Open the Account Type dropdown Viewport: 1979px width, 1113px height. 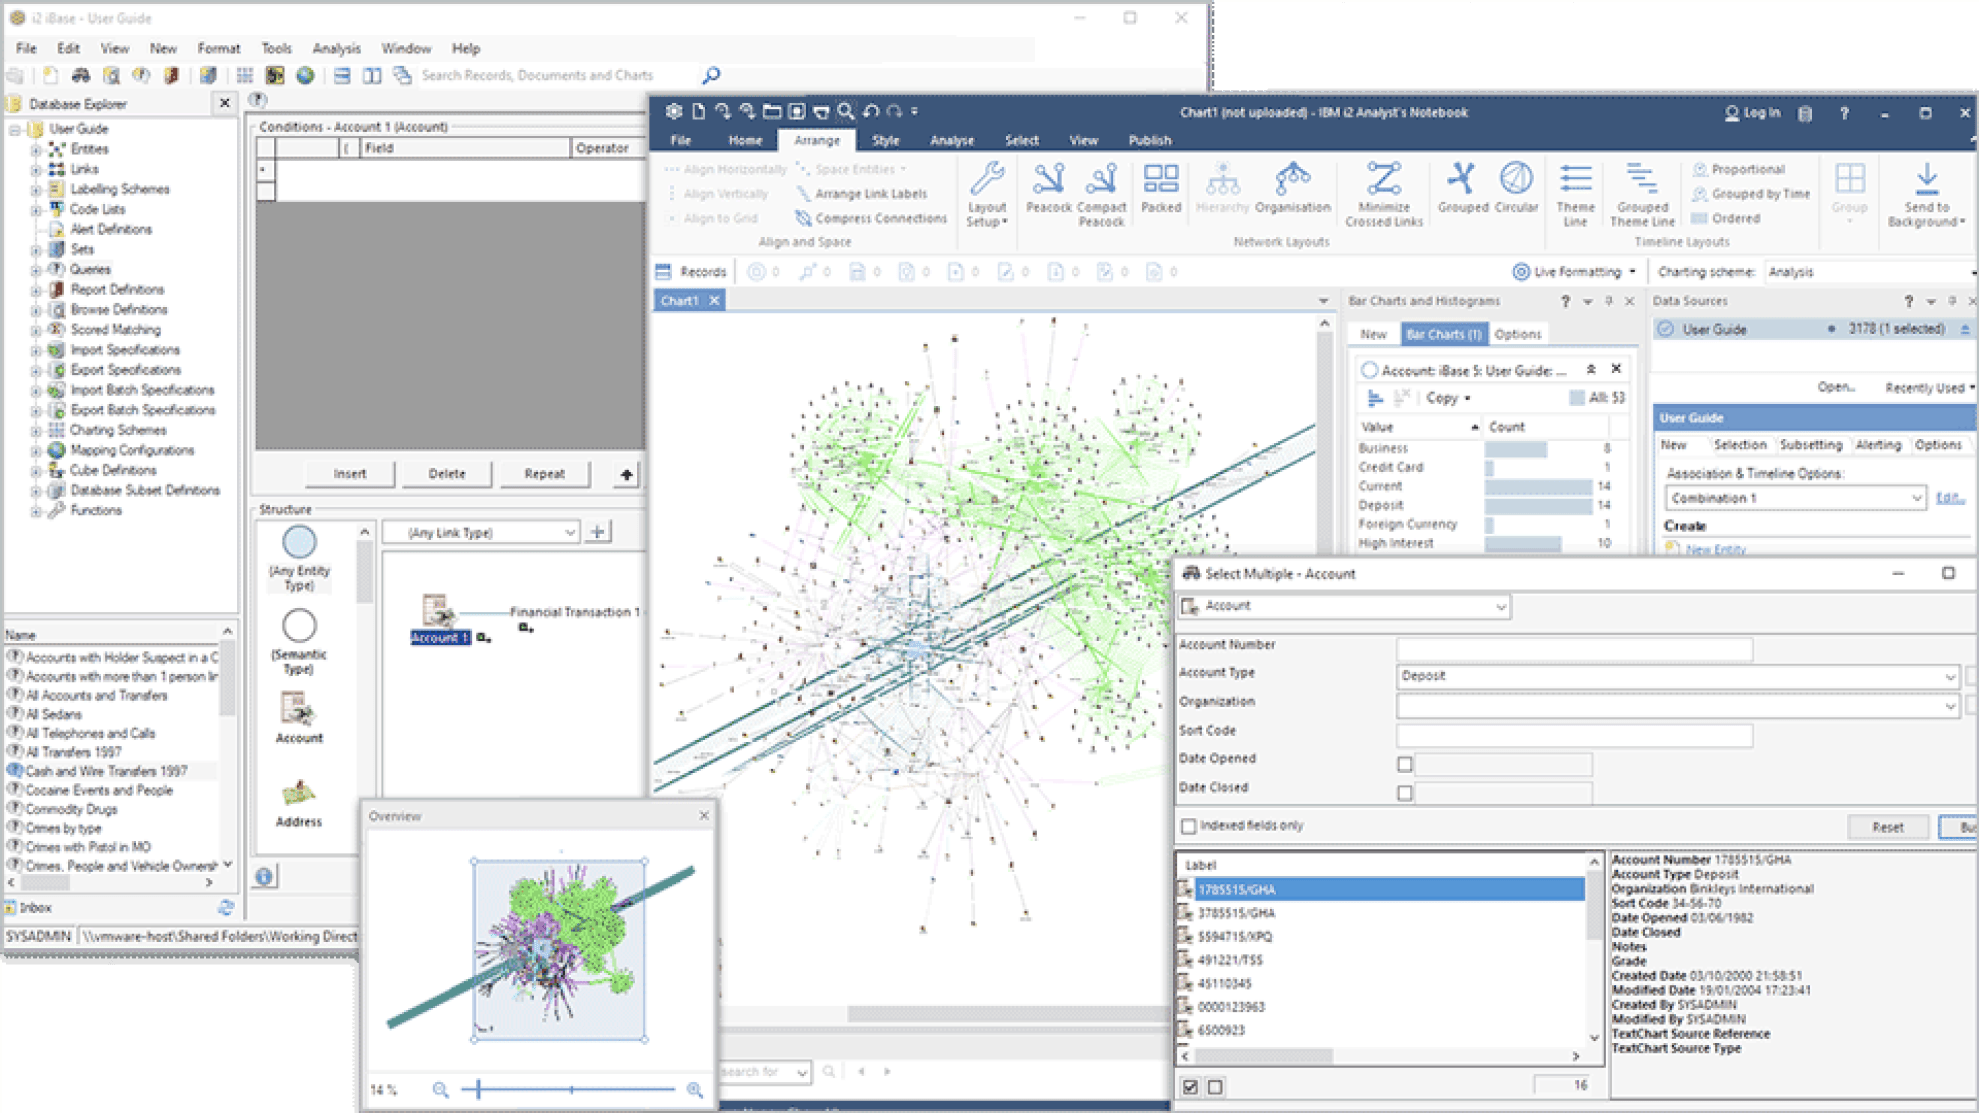coord(1949,677)
